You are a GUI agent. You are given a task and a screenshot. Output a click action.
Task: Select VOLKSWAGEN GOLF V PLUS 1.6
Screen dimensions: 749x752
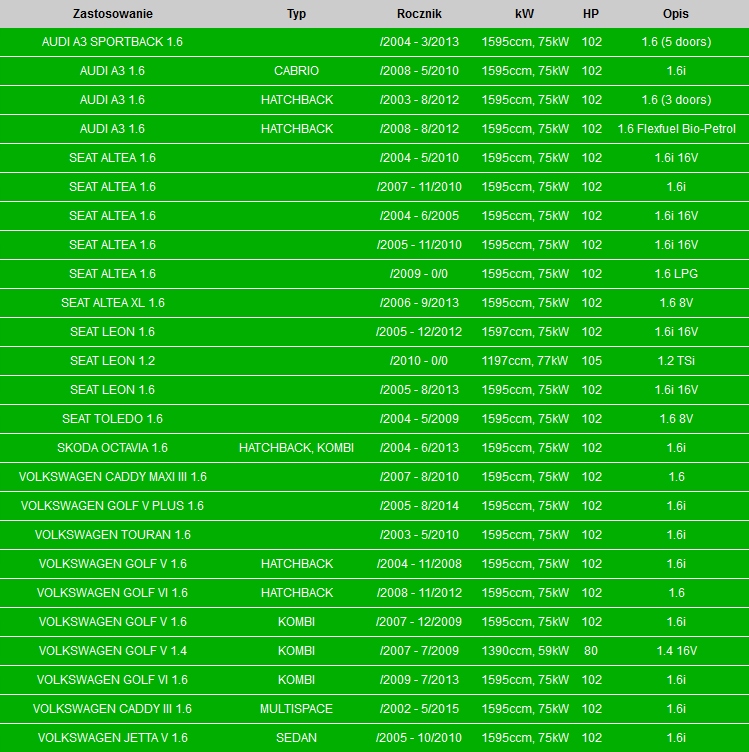113,506
